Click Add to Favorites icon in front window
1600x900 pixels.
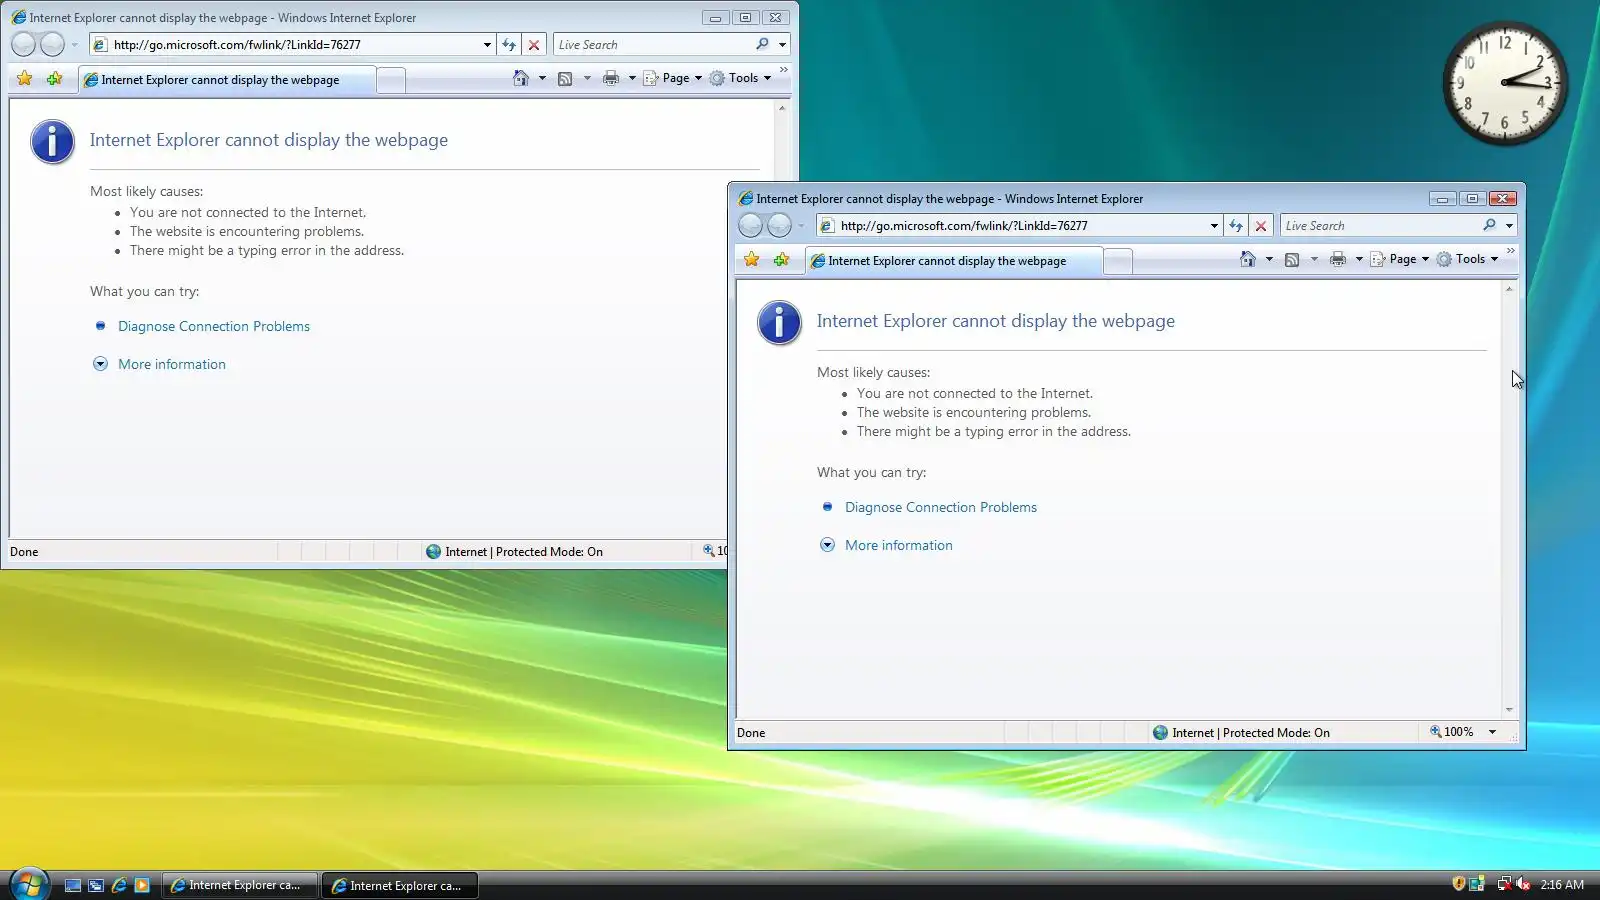(x=781, y=260)
